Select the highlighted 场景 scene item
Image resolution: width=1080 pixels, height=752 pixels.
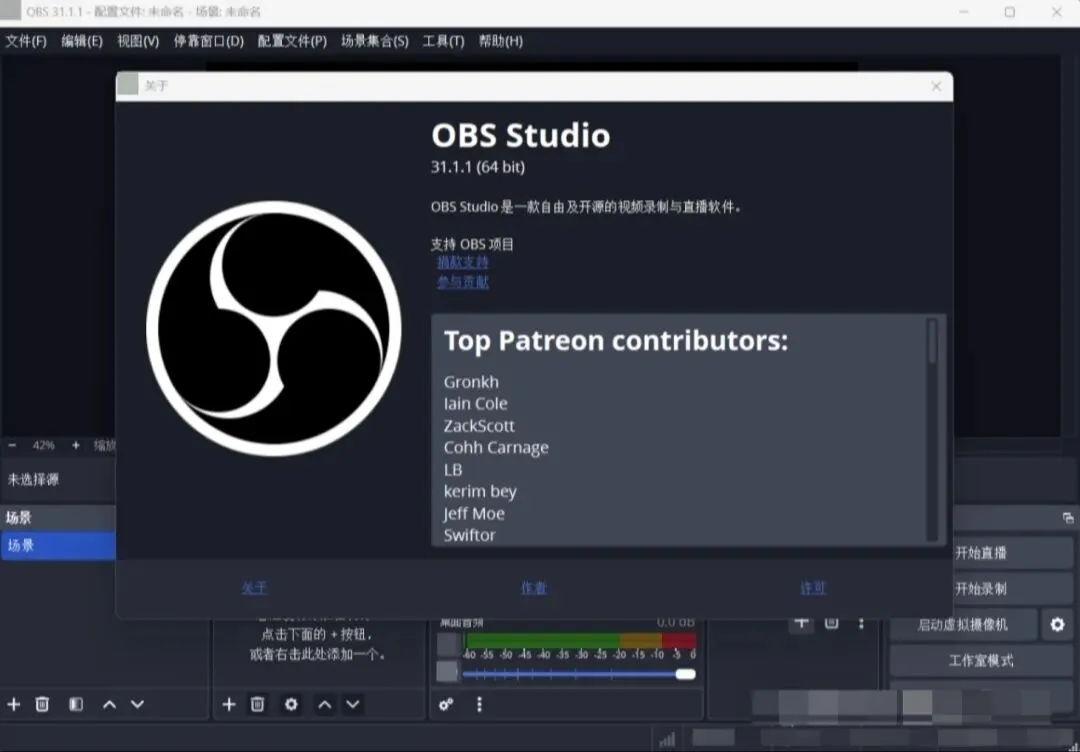(x=58, y=545)
